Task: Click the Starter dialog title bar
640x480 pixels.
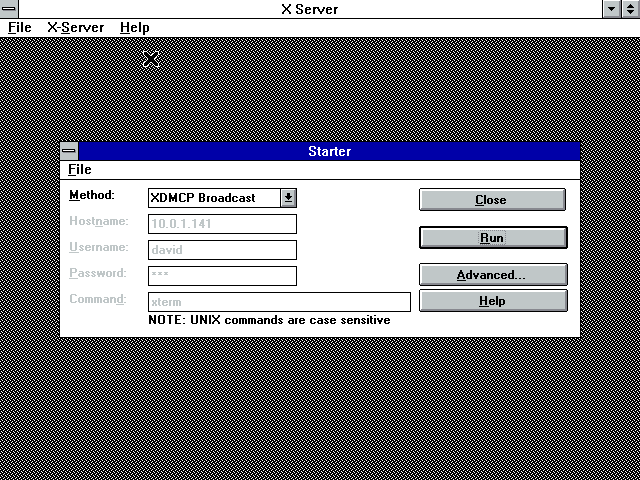Action: pyautogui.click(x=330, y=151)
